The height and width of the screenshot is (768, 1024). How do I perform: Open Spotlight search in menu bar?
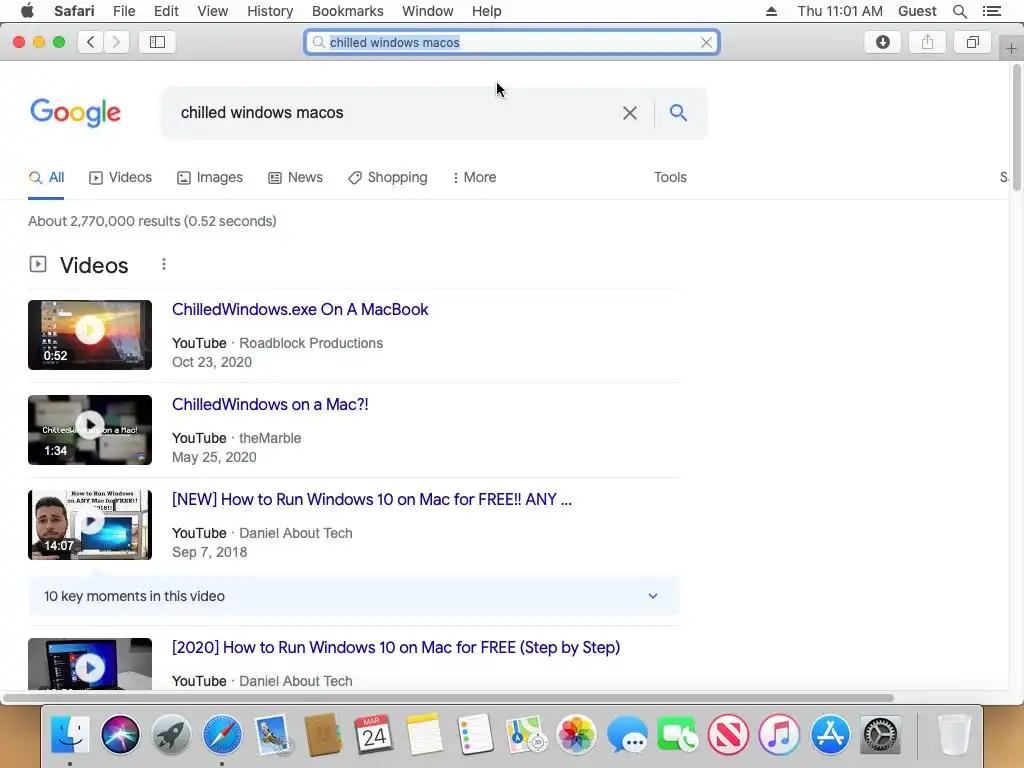pyautogui.click(x=959, y=11)
